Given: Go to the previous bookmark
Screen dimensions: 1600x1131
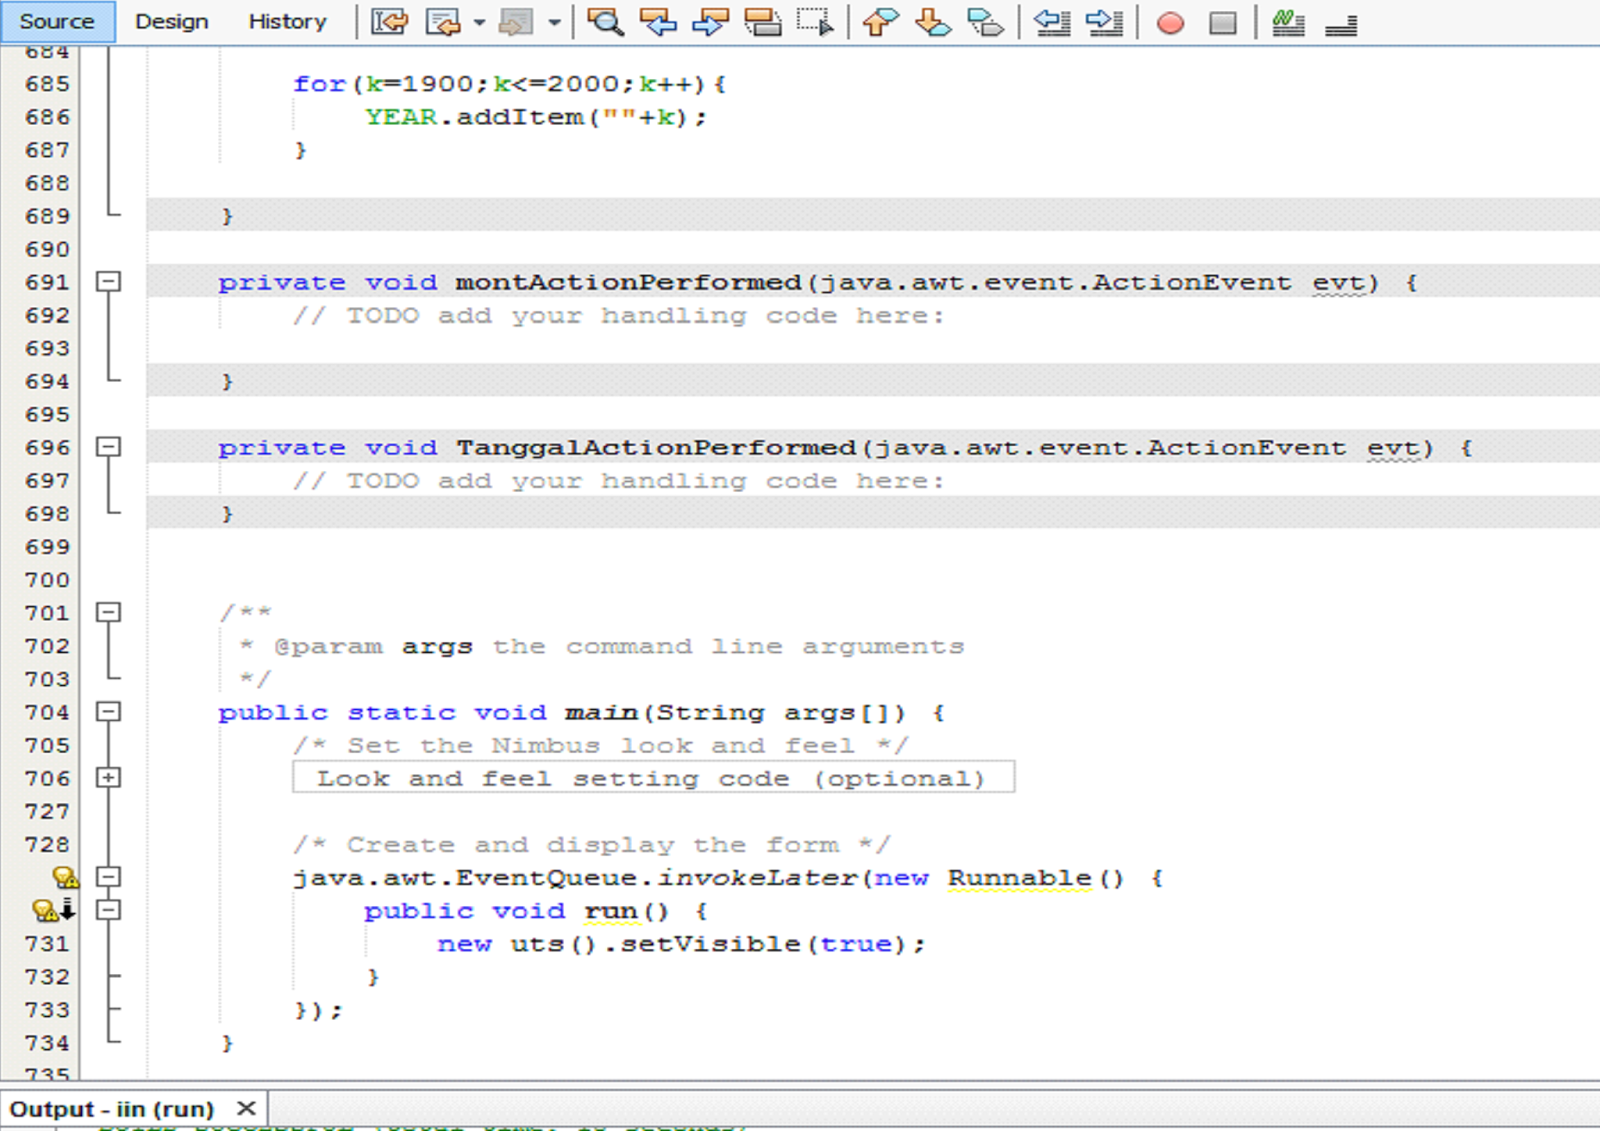Looking at the screenshot, I should click(880, 21).
